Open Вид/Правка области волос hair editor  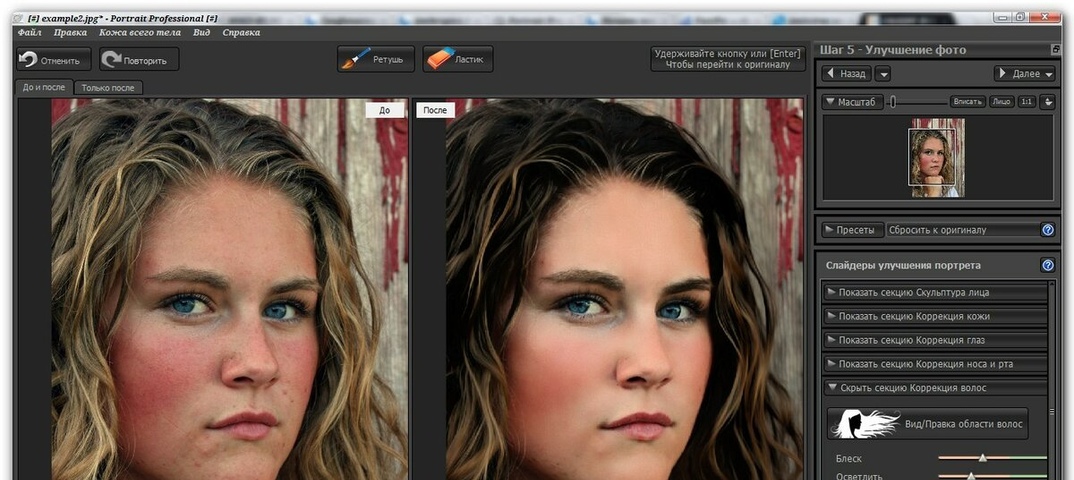click(x=927, y=424)
